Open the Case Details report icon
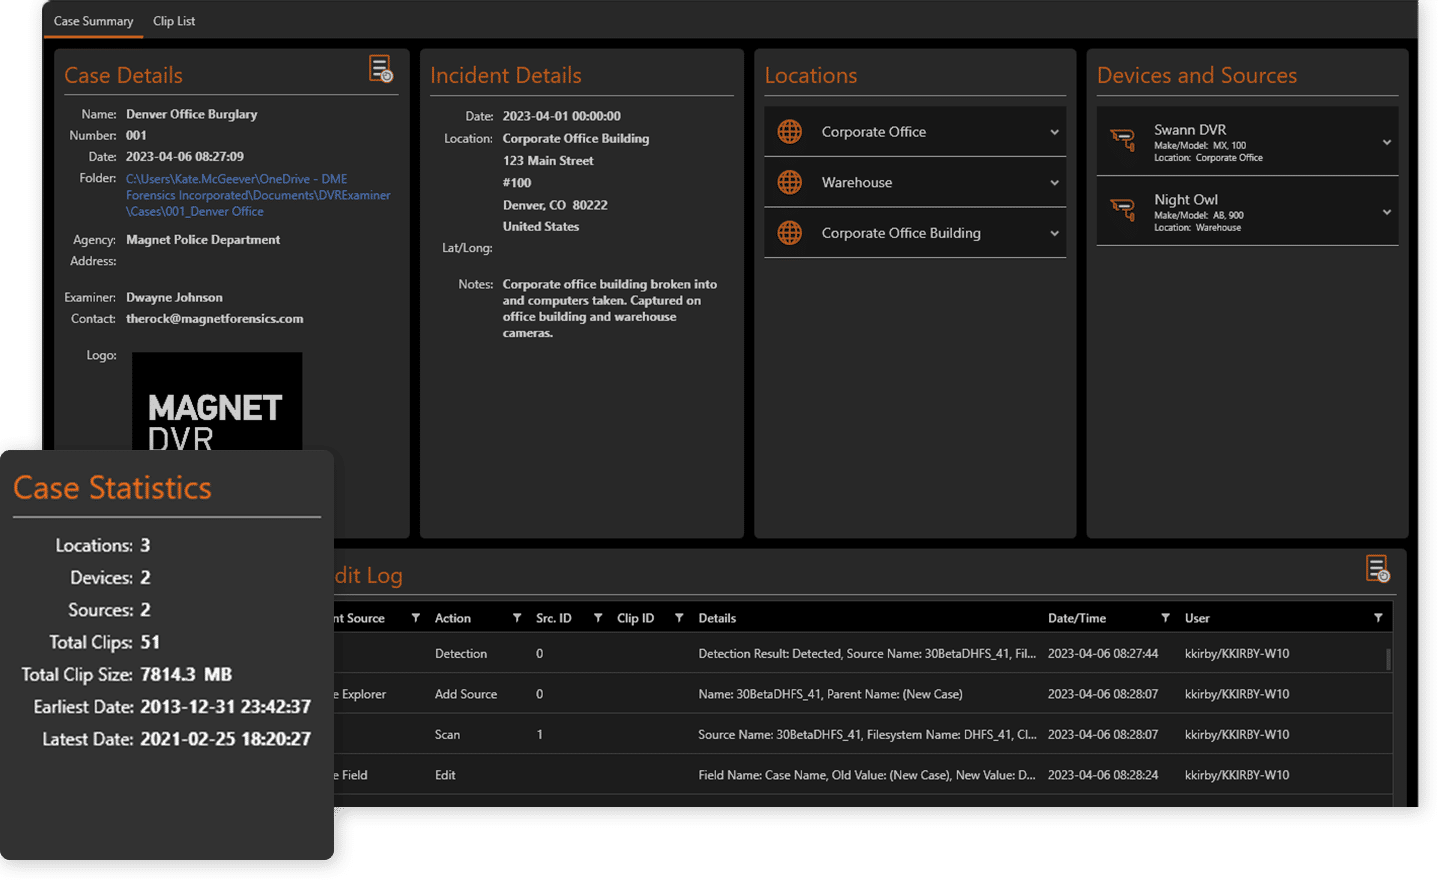This screenshot has width=1438, height=880. (x=381, y=69)
